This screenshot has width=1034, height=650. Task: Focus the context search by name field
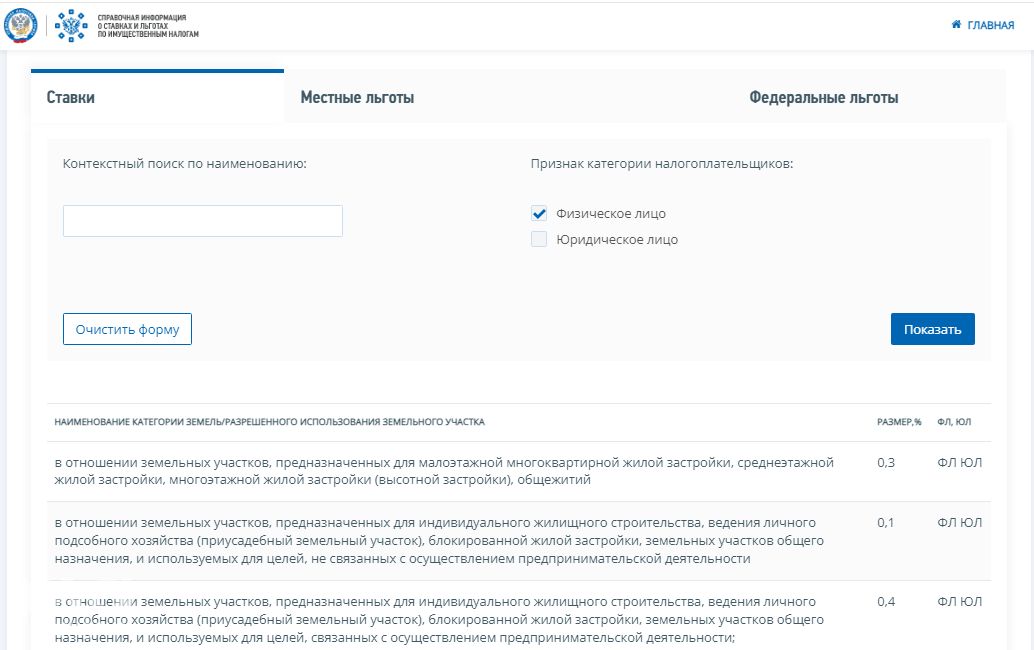203,221
